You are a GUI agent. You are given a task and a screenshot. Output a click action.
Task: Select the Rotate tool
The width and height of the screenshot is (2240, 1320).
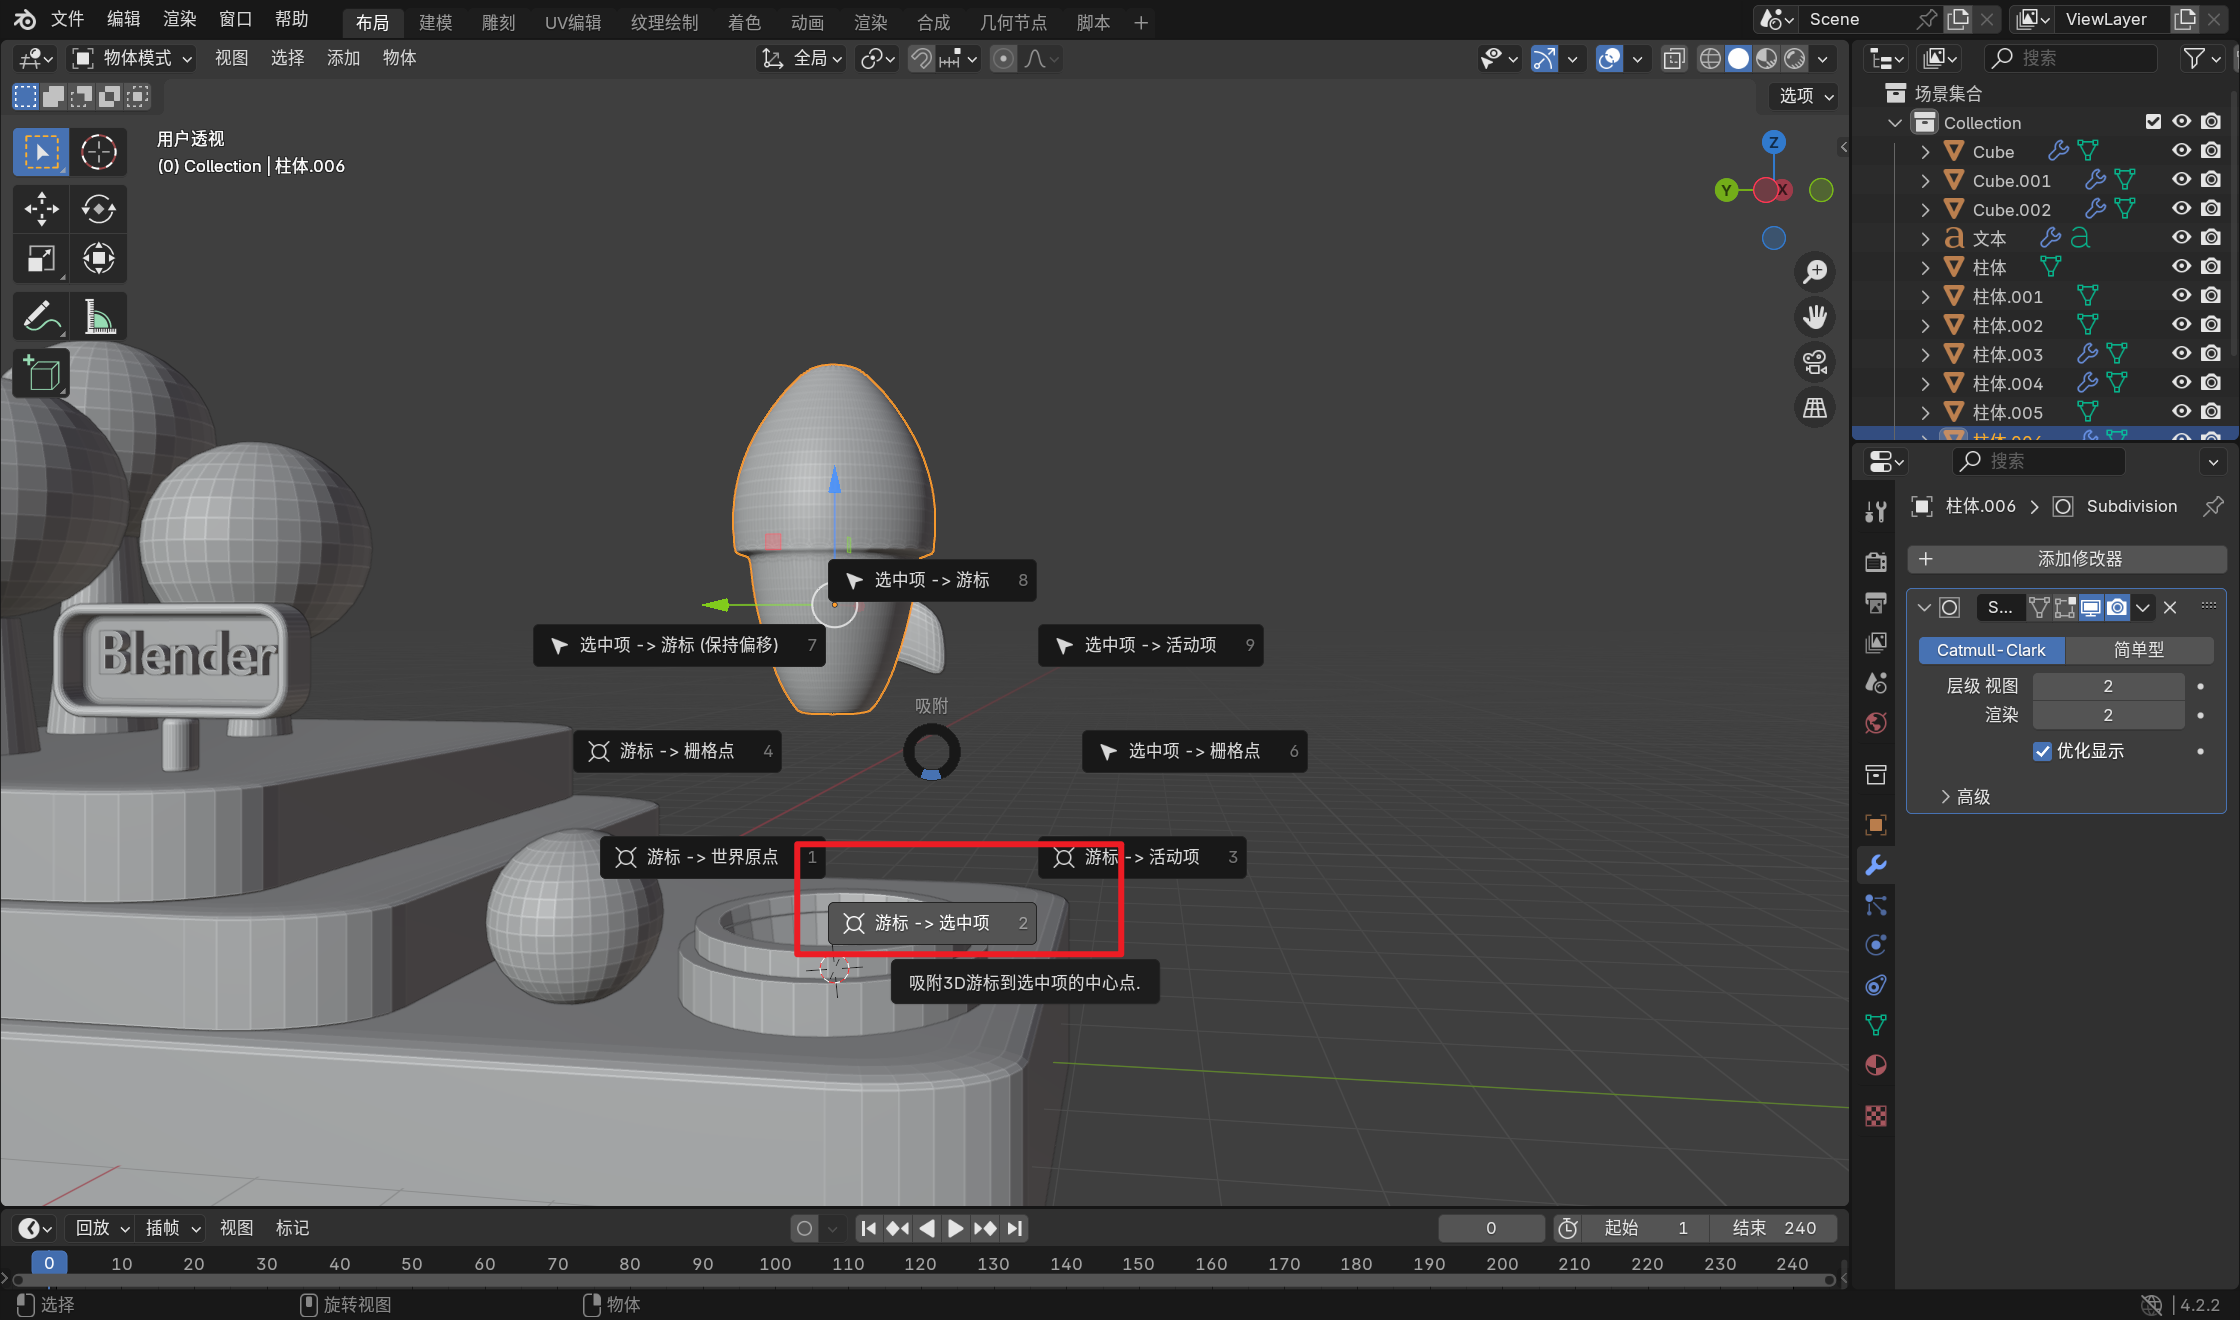[98, 208]
